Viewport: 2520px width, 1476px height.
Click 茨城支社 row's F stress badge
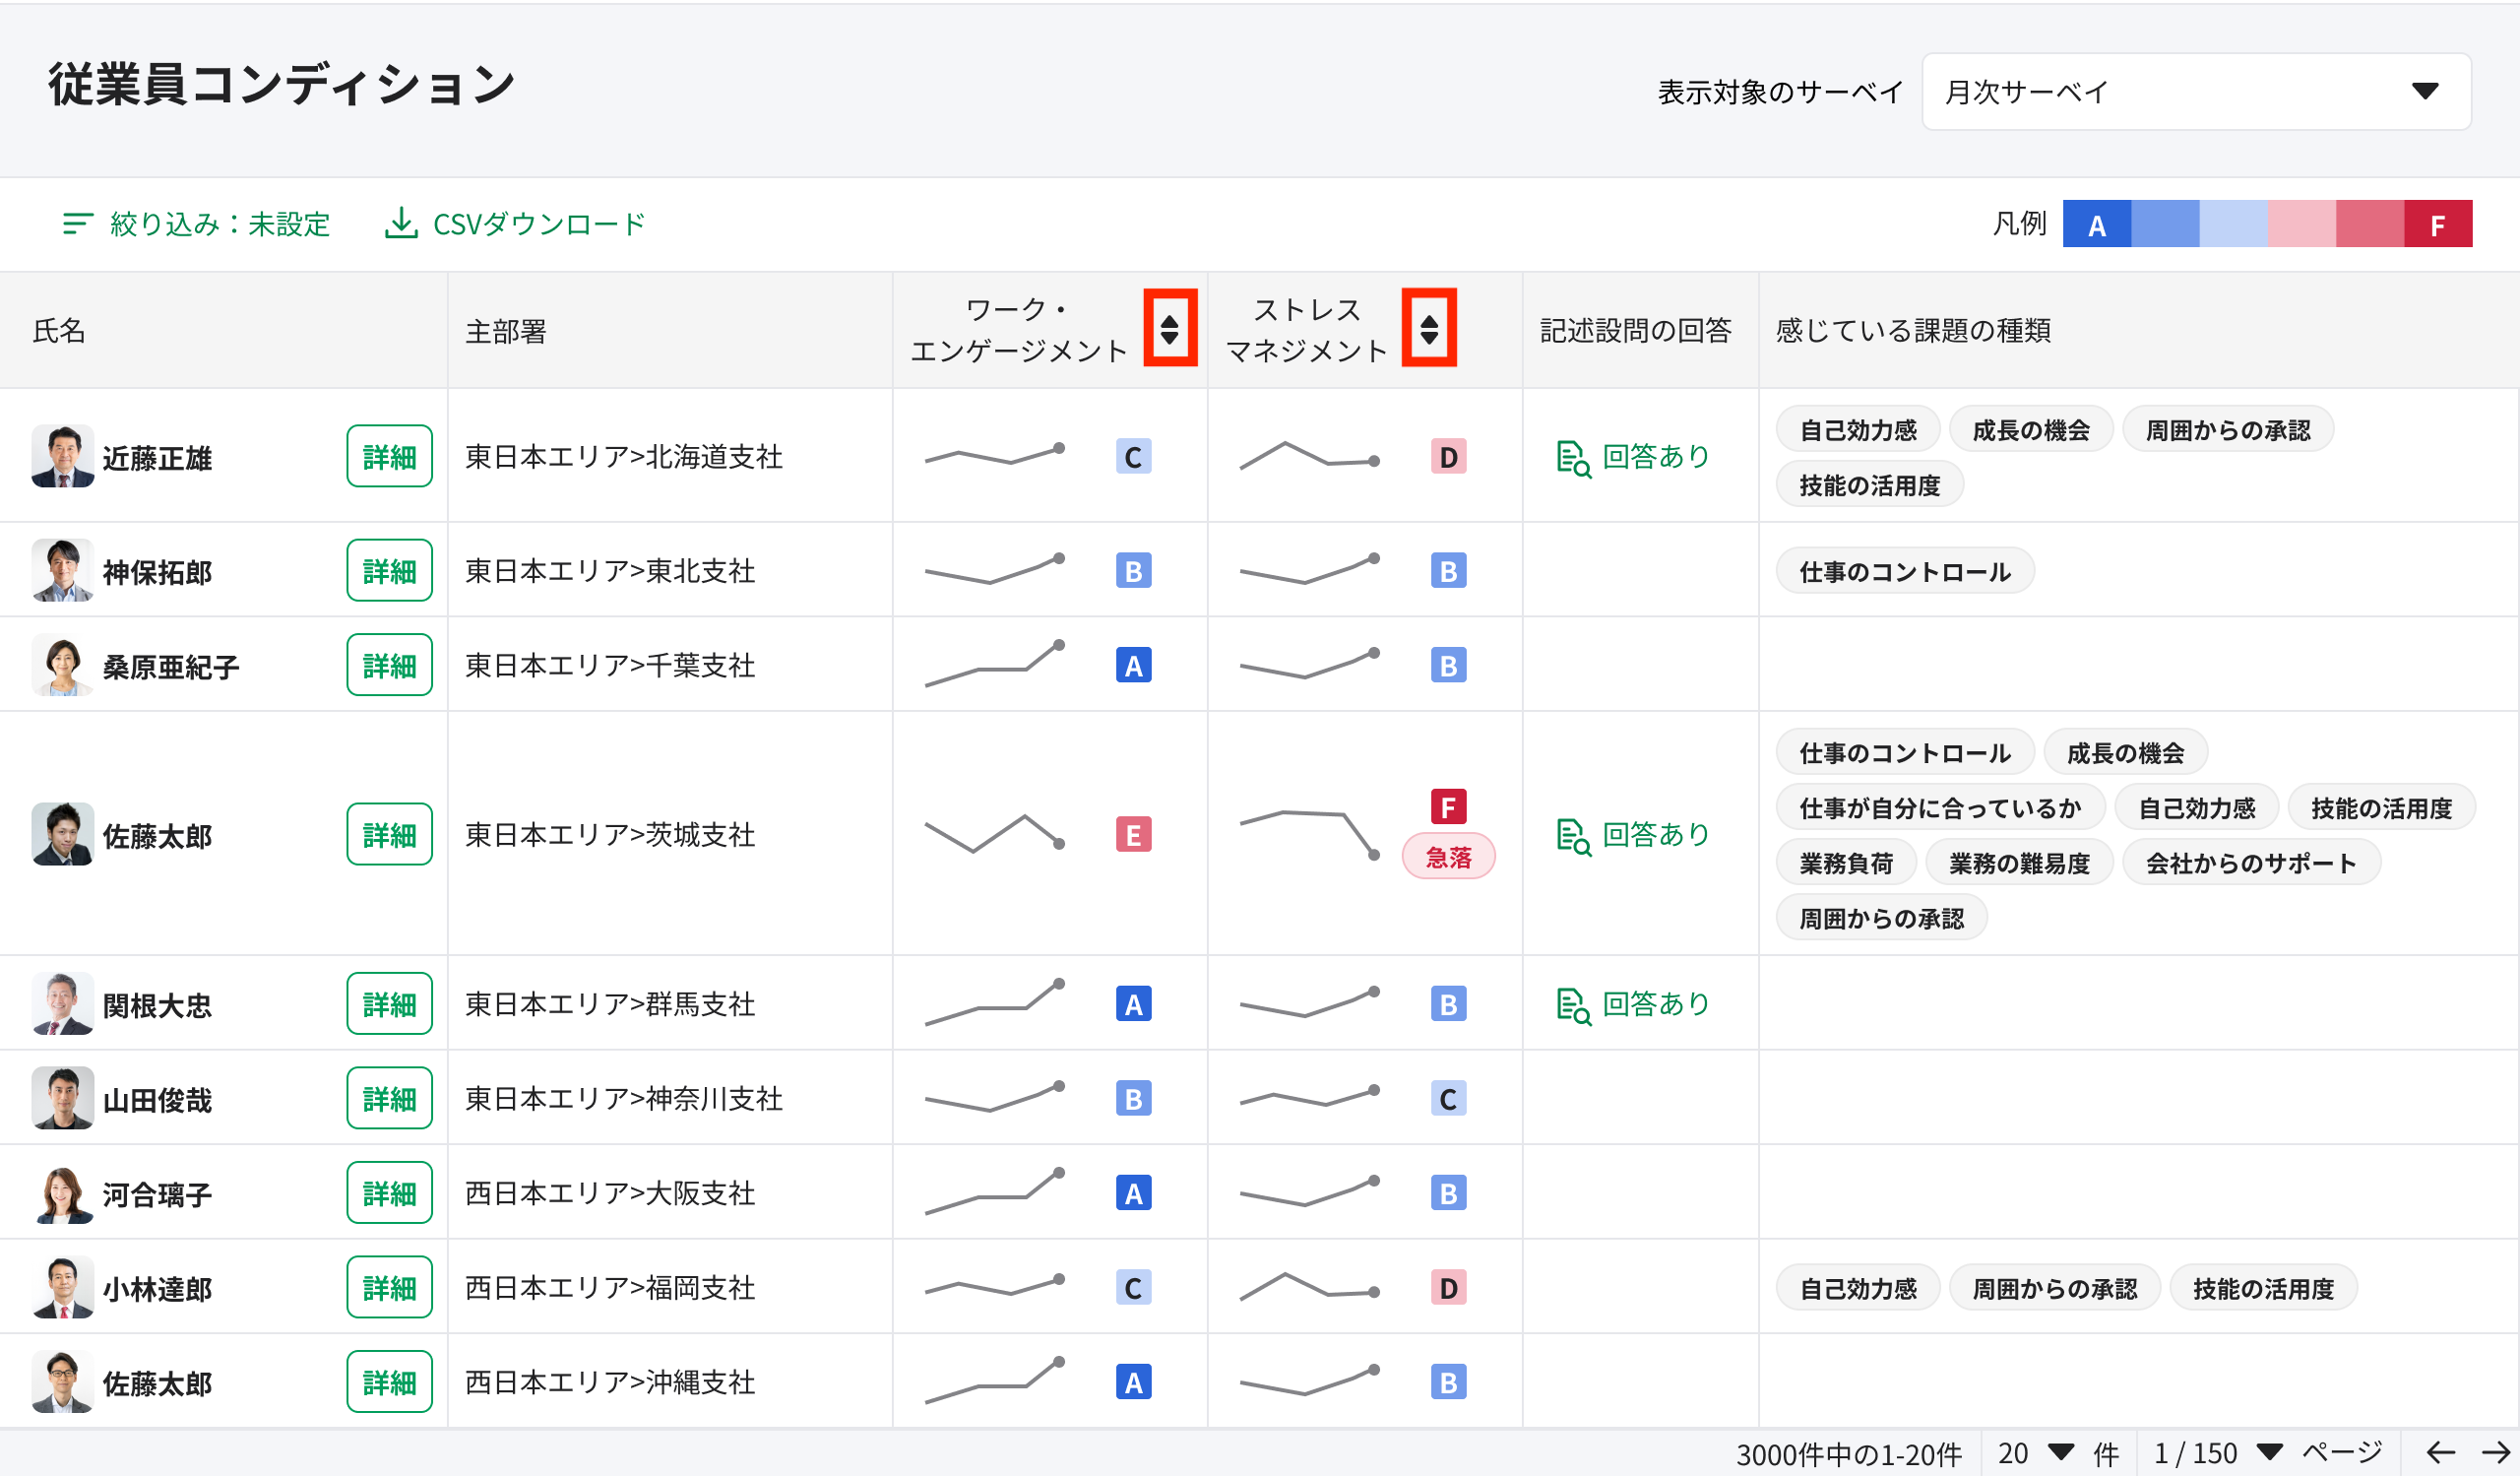[1448, 807]
